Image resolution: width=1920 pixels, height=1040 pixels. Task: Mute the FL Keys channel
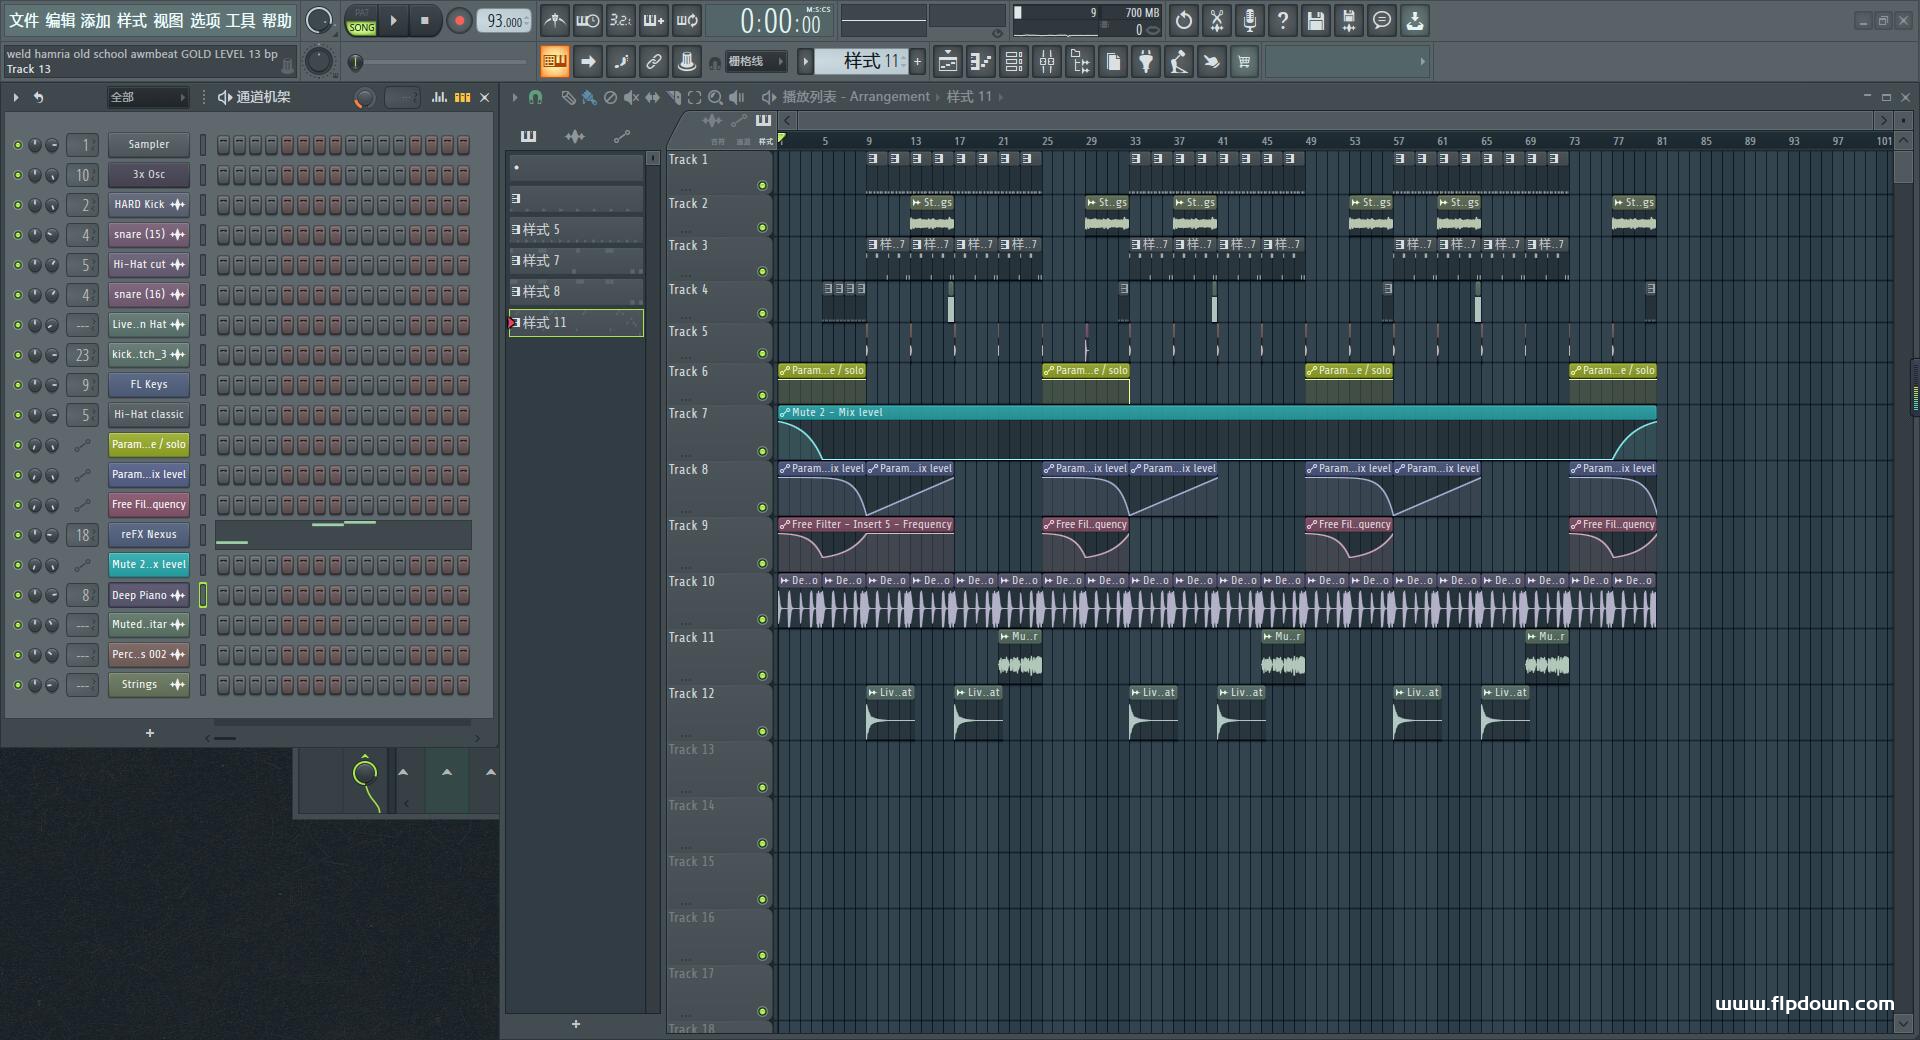tap(17, 385)
